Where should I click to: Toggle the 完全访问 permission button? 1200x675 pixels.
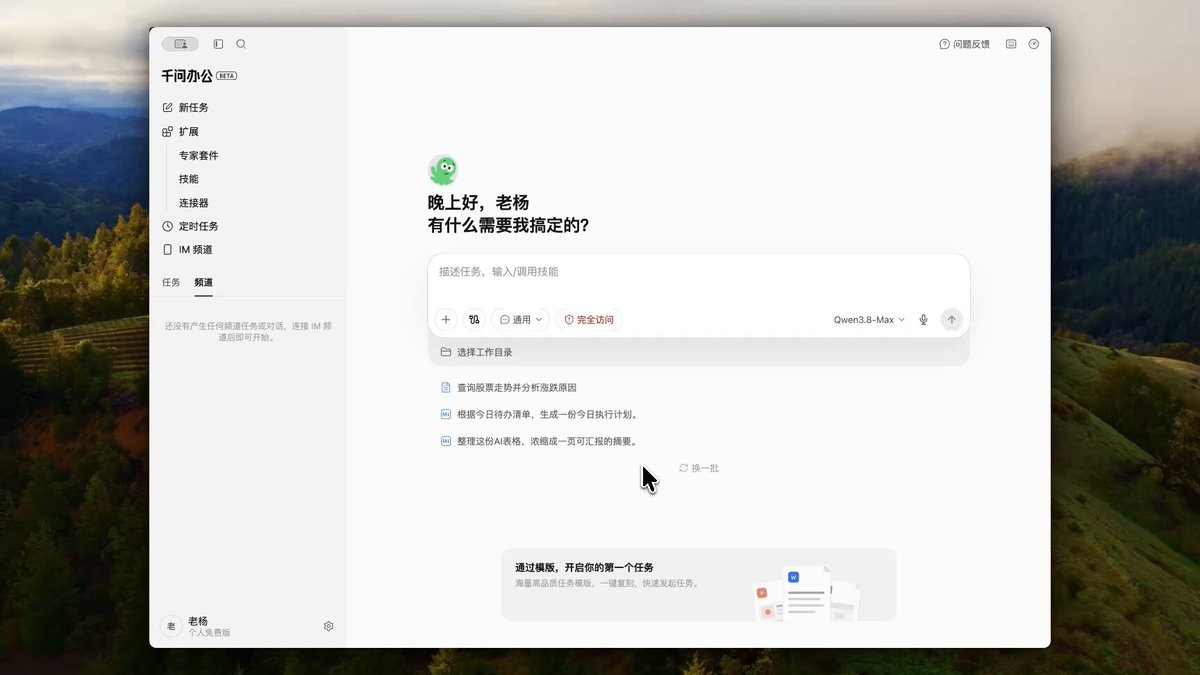(589, 320)
